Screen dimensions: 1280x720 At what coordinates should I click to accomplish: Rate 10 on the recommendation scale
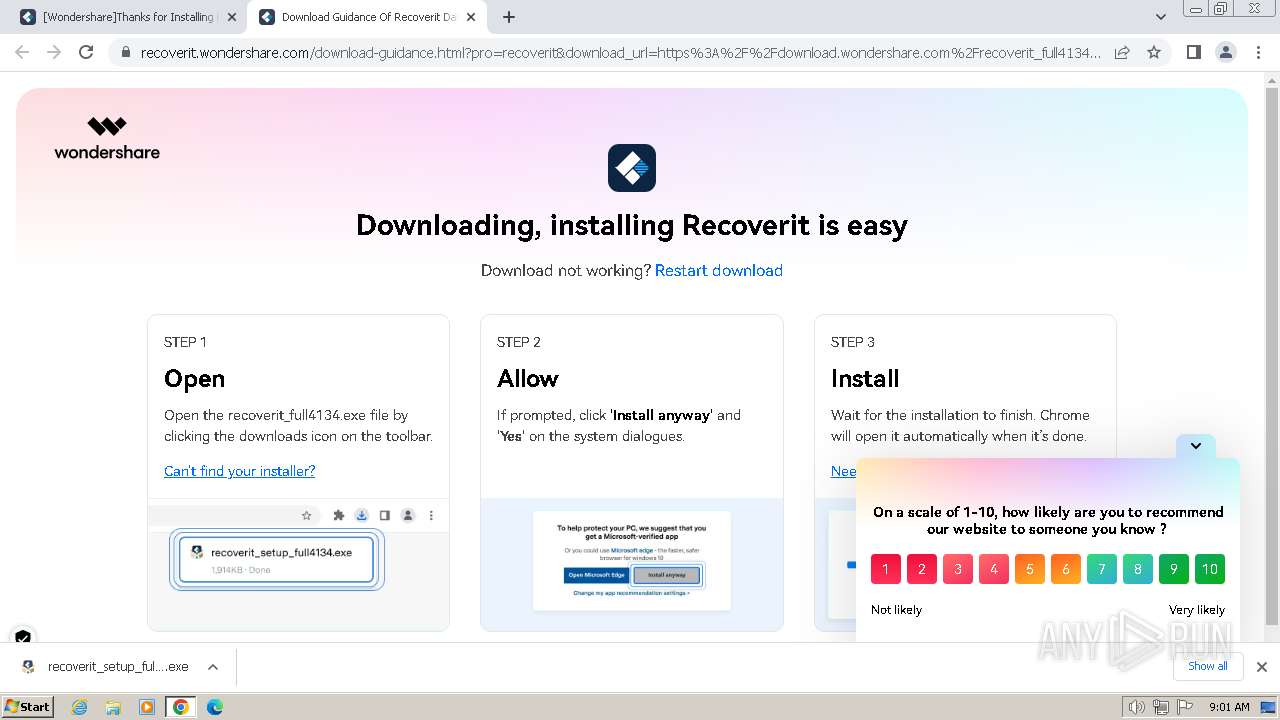pyautogui.click(x=1210, y=569)
